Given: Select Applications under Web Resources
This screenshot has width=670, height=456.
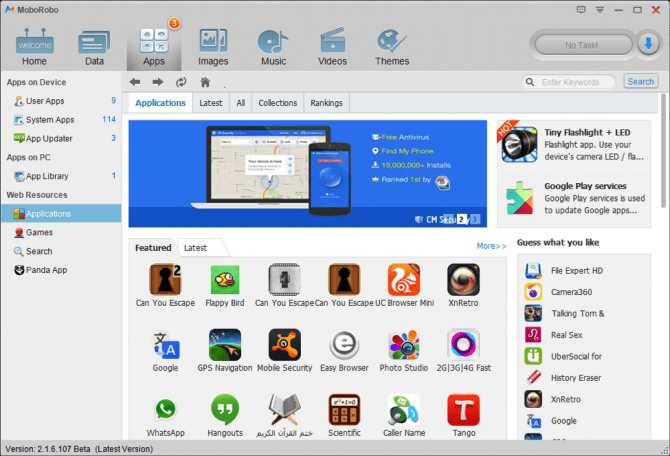Looking at the screenshot, I should [61, 213].
